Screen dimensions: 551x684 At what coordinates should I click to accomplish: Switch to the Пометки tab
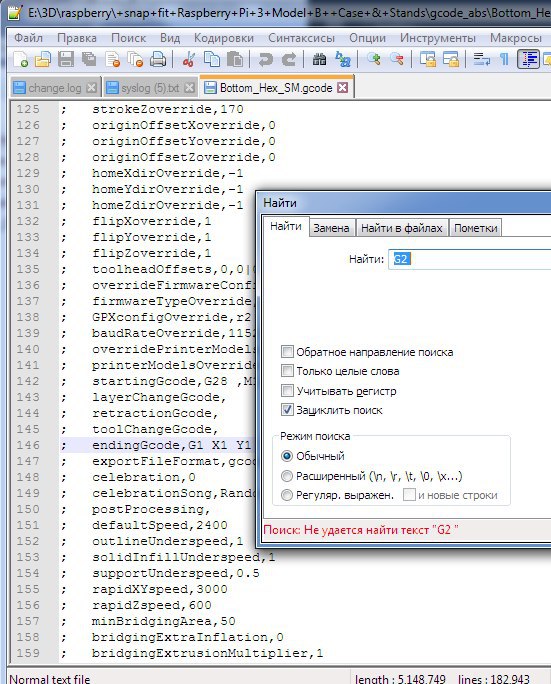(476, 228)
